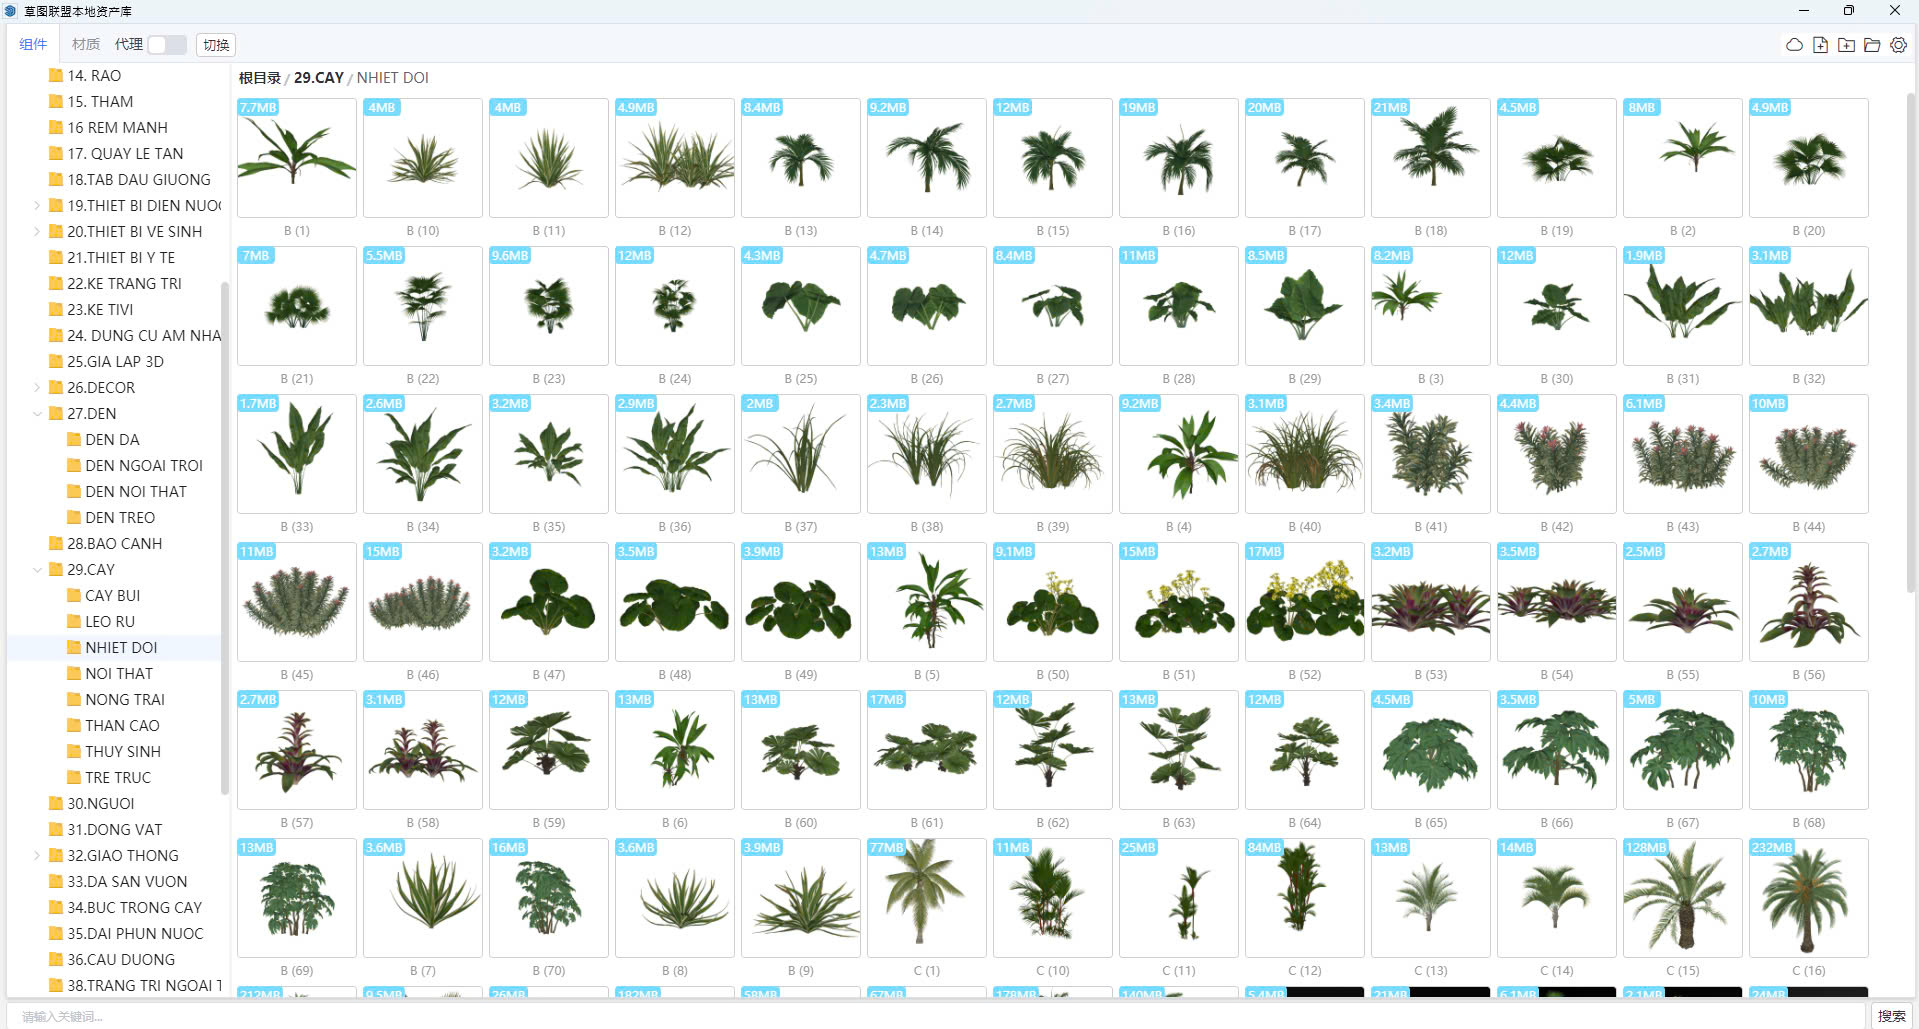Click the THUY SINH folder icon
The width and height of the screenshot is (1919, 1029).
(74, 751)
